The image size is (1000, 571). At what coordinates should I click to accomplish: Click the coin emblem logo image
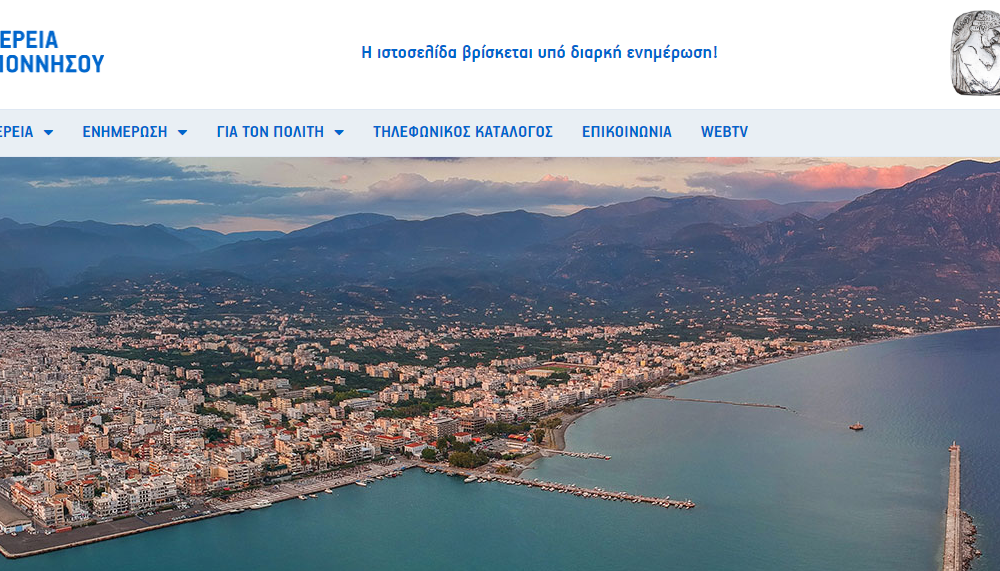coord(975,53)
